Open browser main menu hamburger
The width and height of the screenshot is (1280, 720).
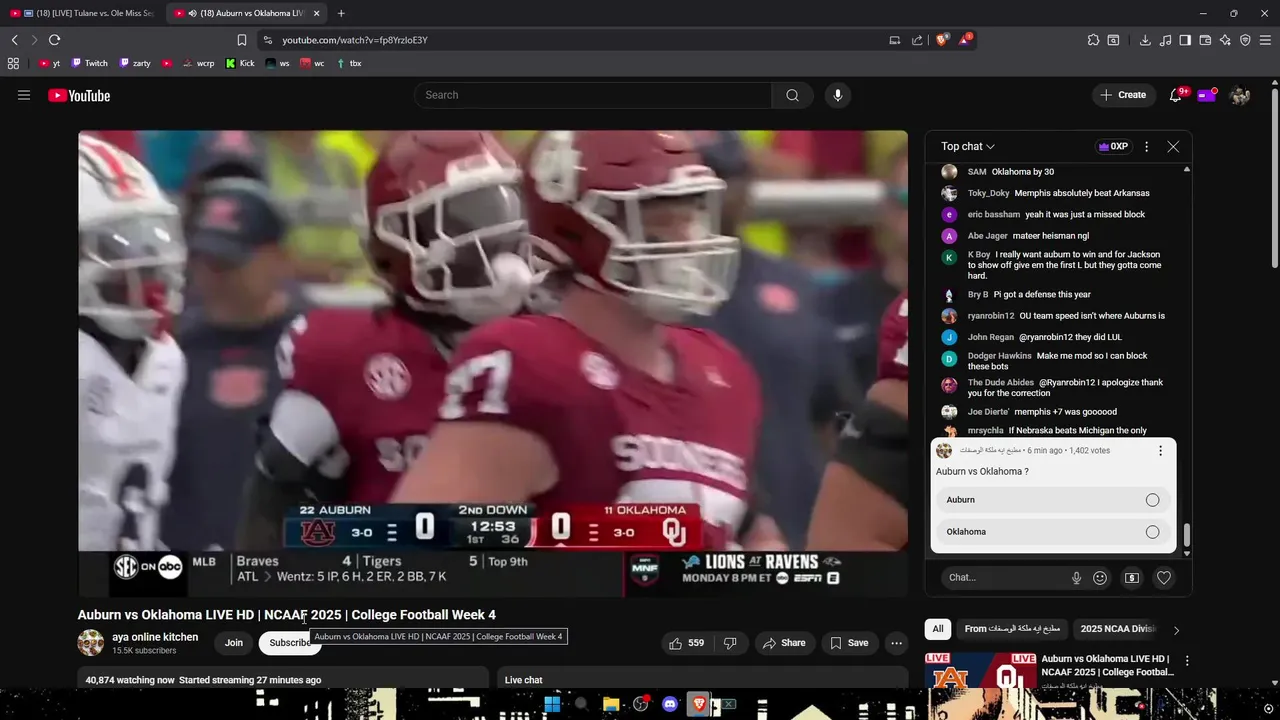click(x=1266, y=40)
